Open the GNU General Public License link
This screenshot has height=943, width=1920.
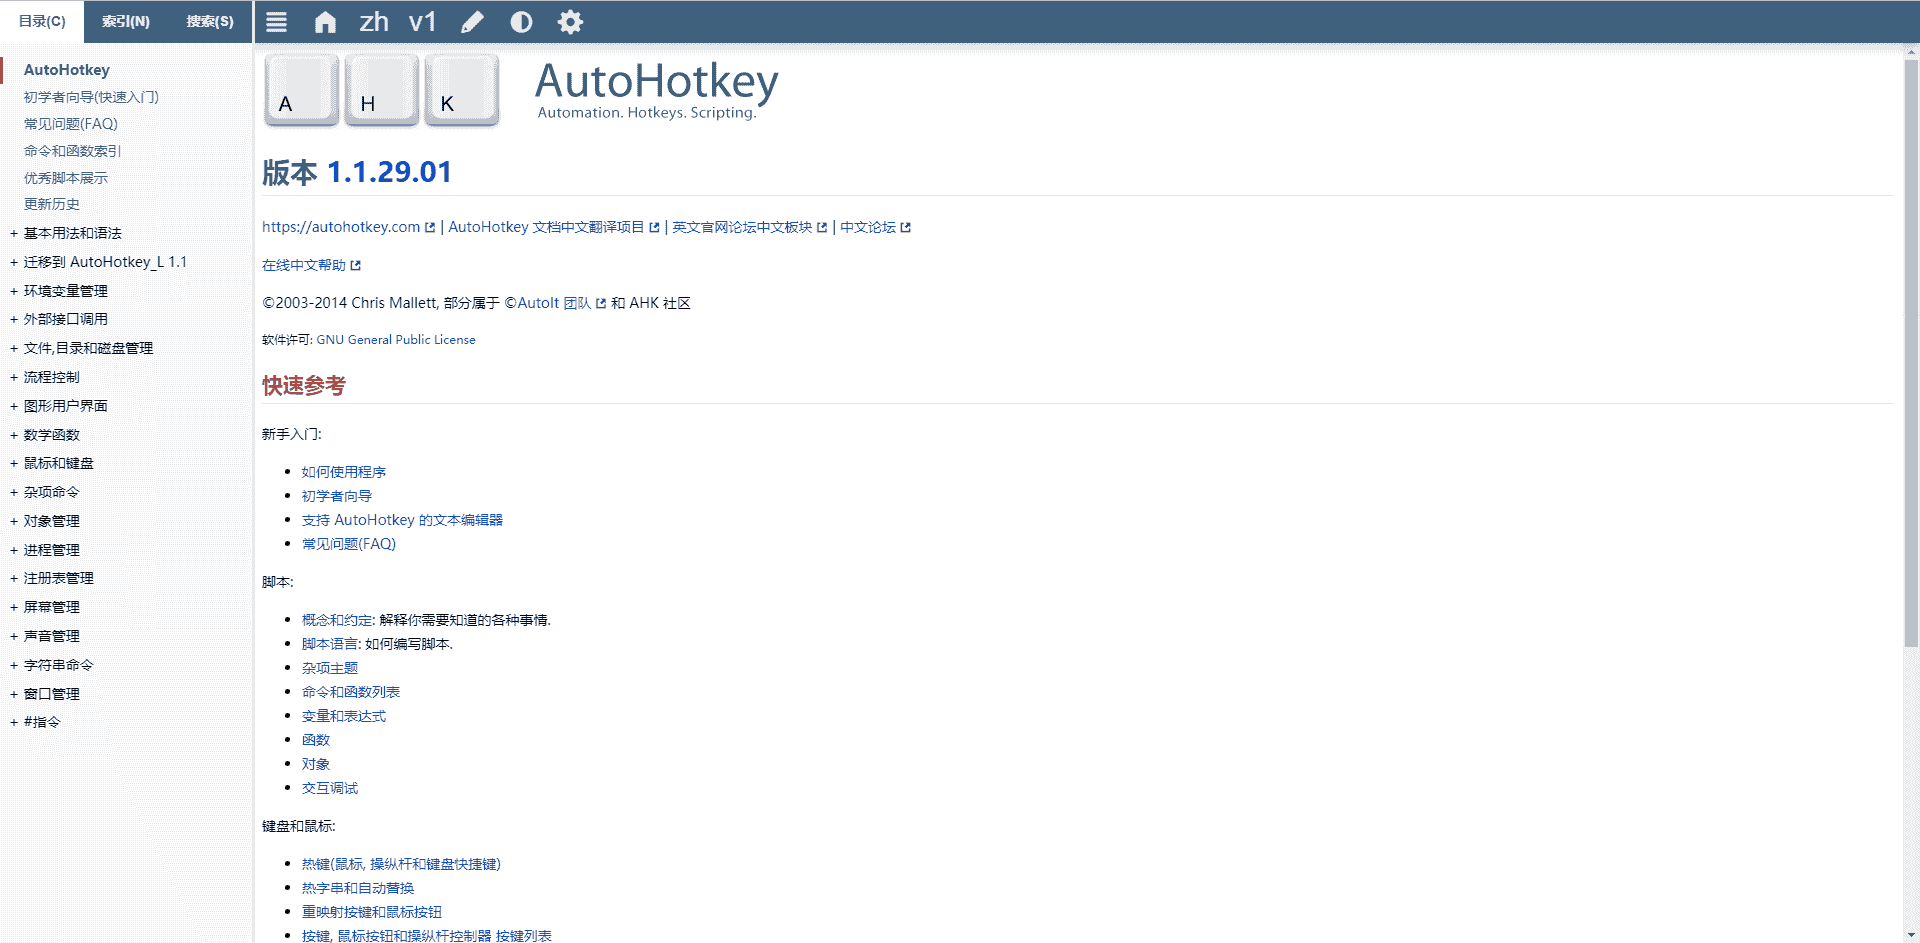[x=396, y=340]
